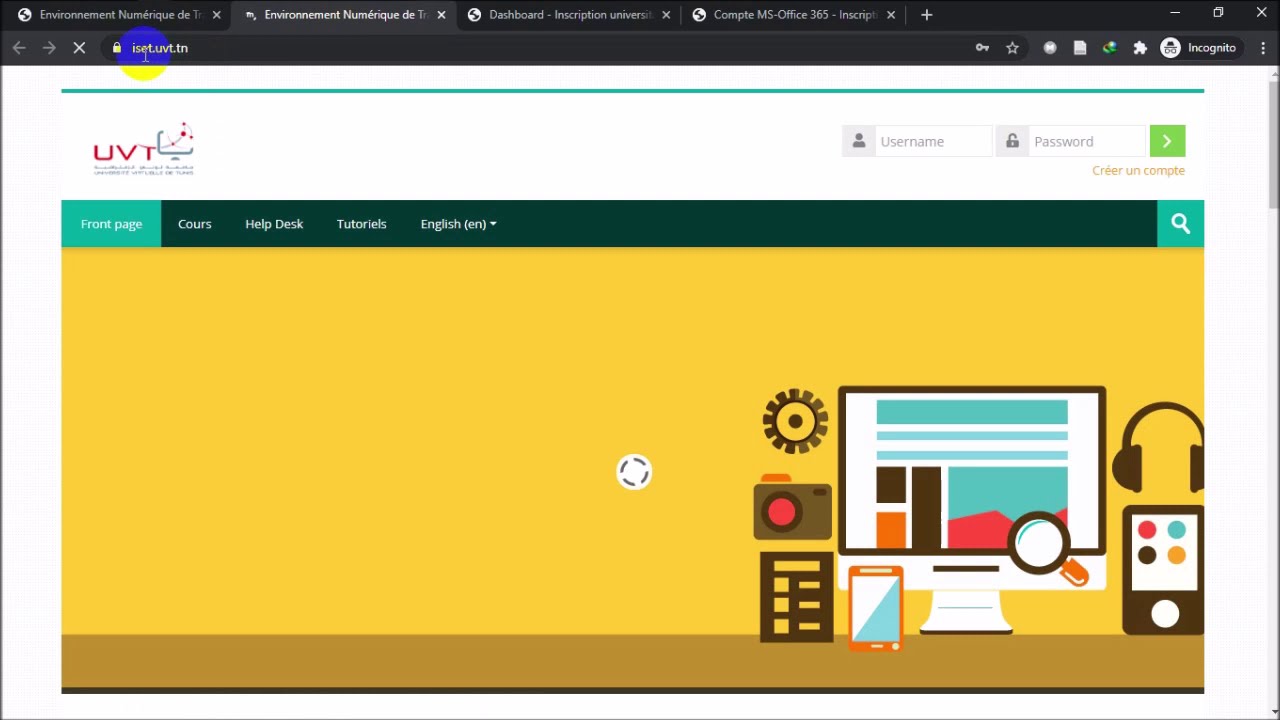This screenshot has height=720, width=1280.
Task: Click the password key icon in the address bar
Action: pos(982,48)
